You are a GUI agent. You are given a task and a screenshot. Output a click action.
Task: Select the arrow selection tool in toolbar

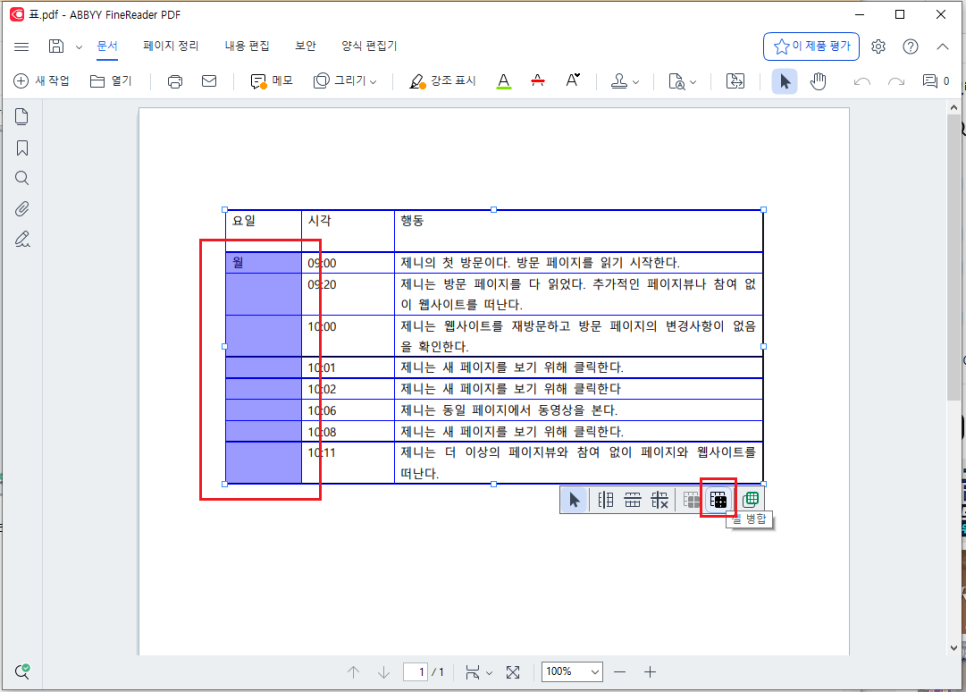784,81
